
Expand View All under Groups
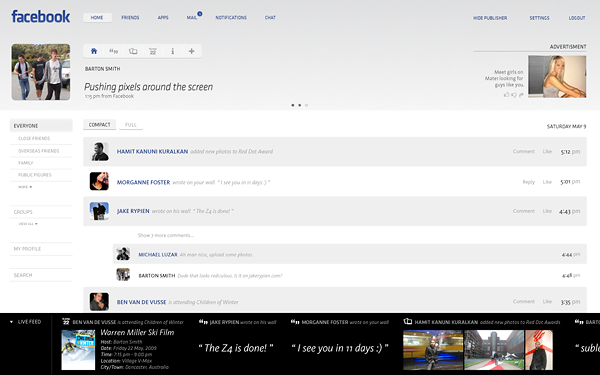click(28, 224)
